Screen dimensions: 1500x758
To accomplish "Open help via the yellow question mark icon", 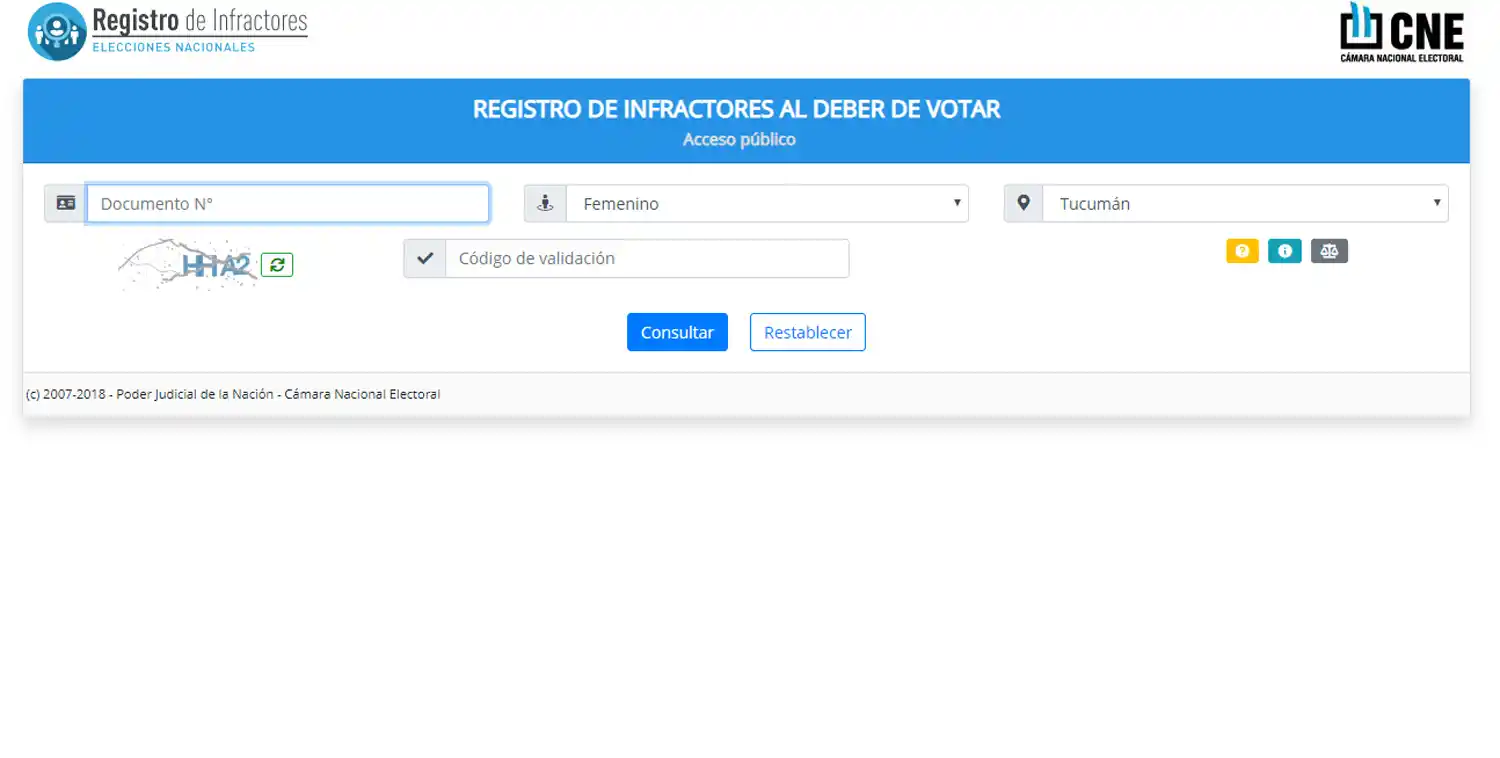I will pos(1242,251).
